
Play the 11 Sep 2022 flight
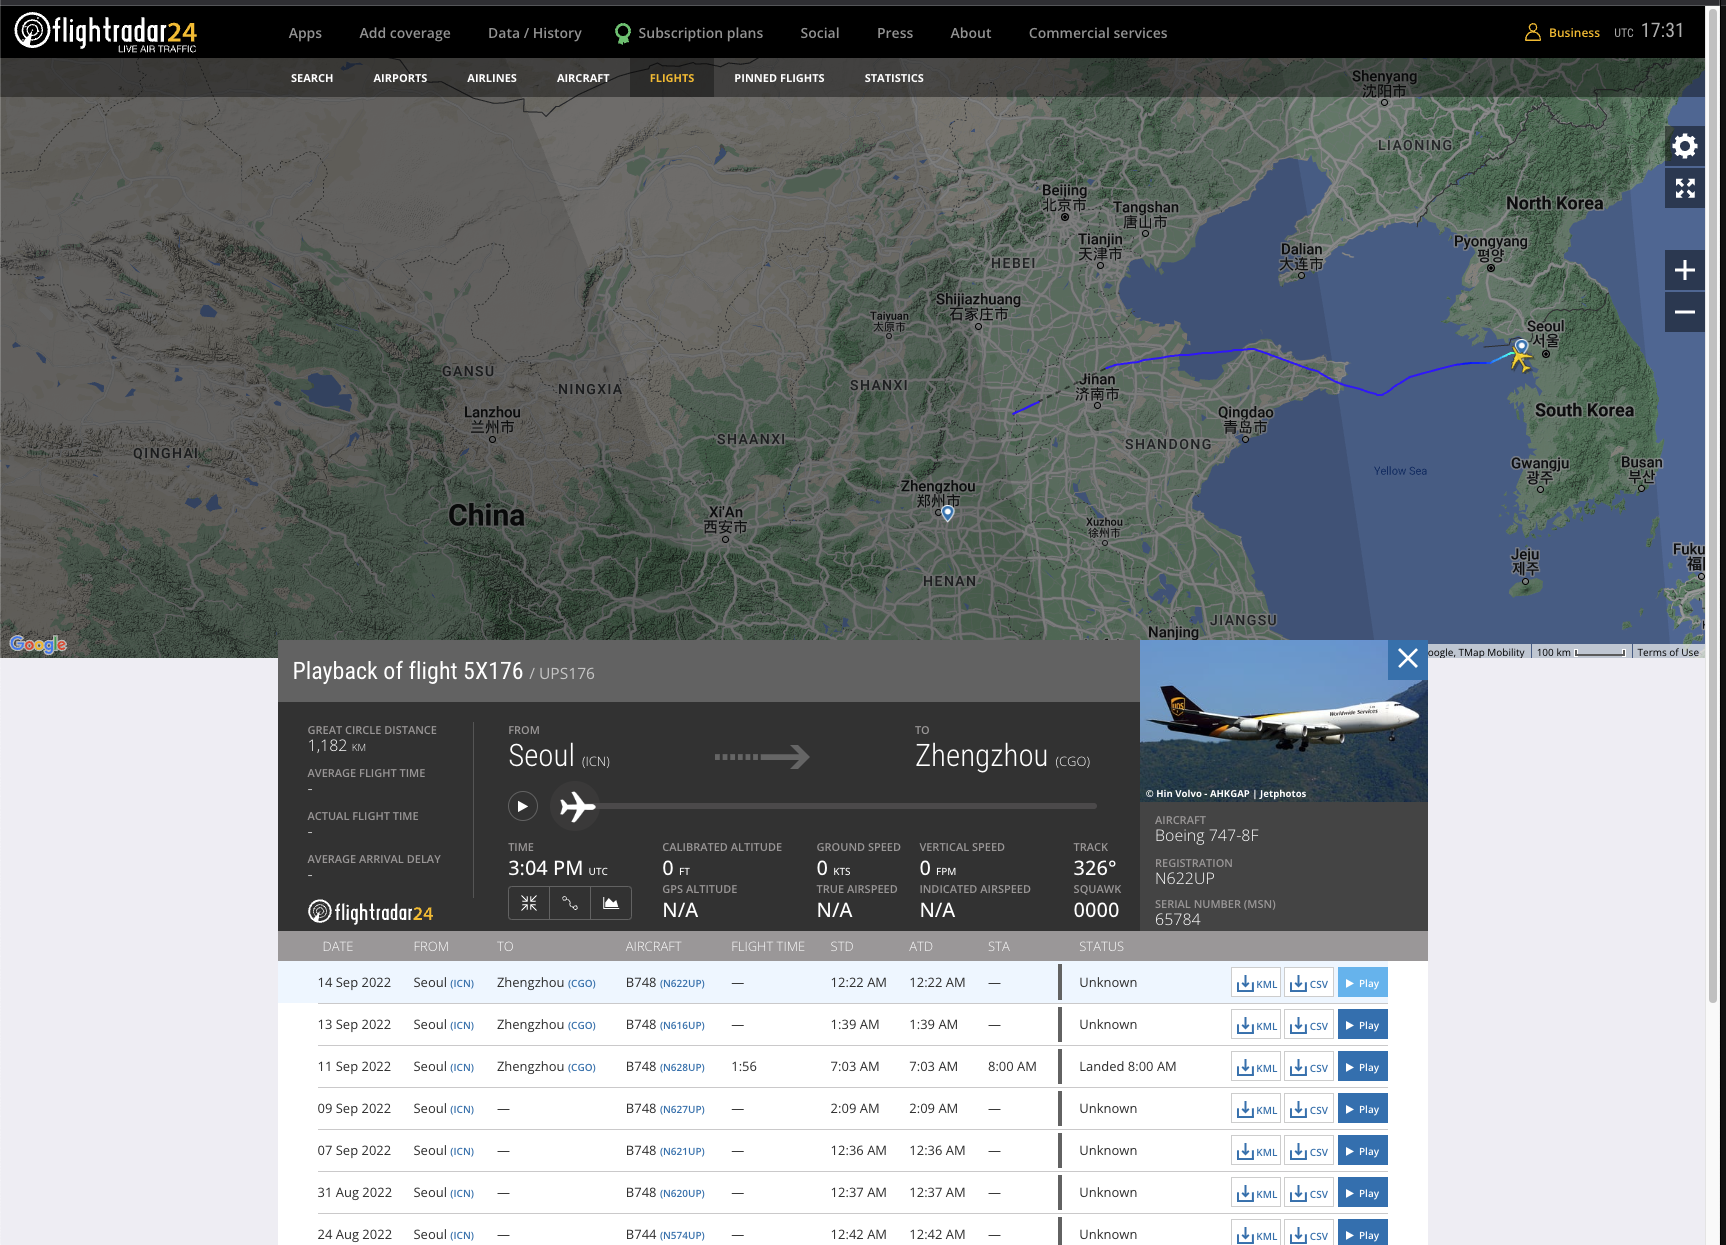(1362, 1067)
